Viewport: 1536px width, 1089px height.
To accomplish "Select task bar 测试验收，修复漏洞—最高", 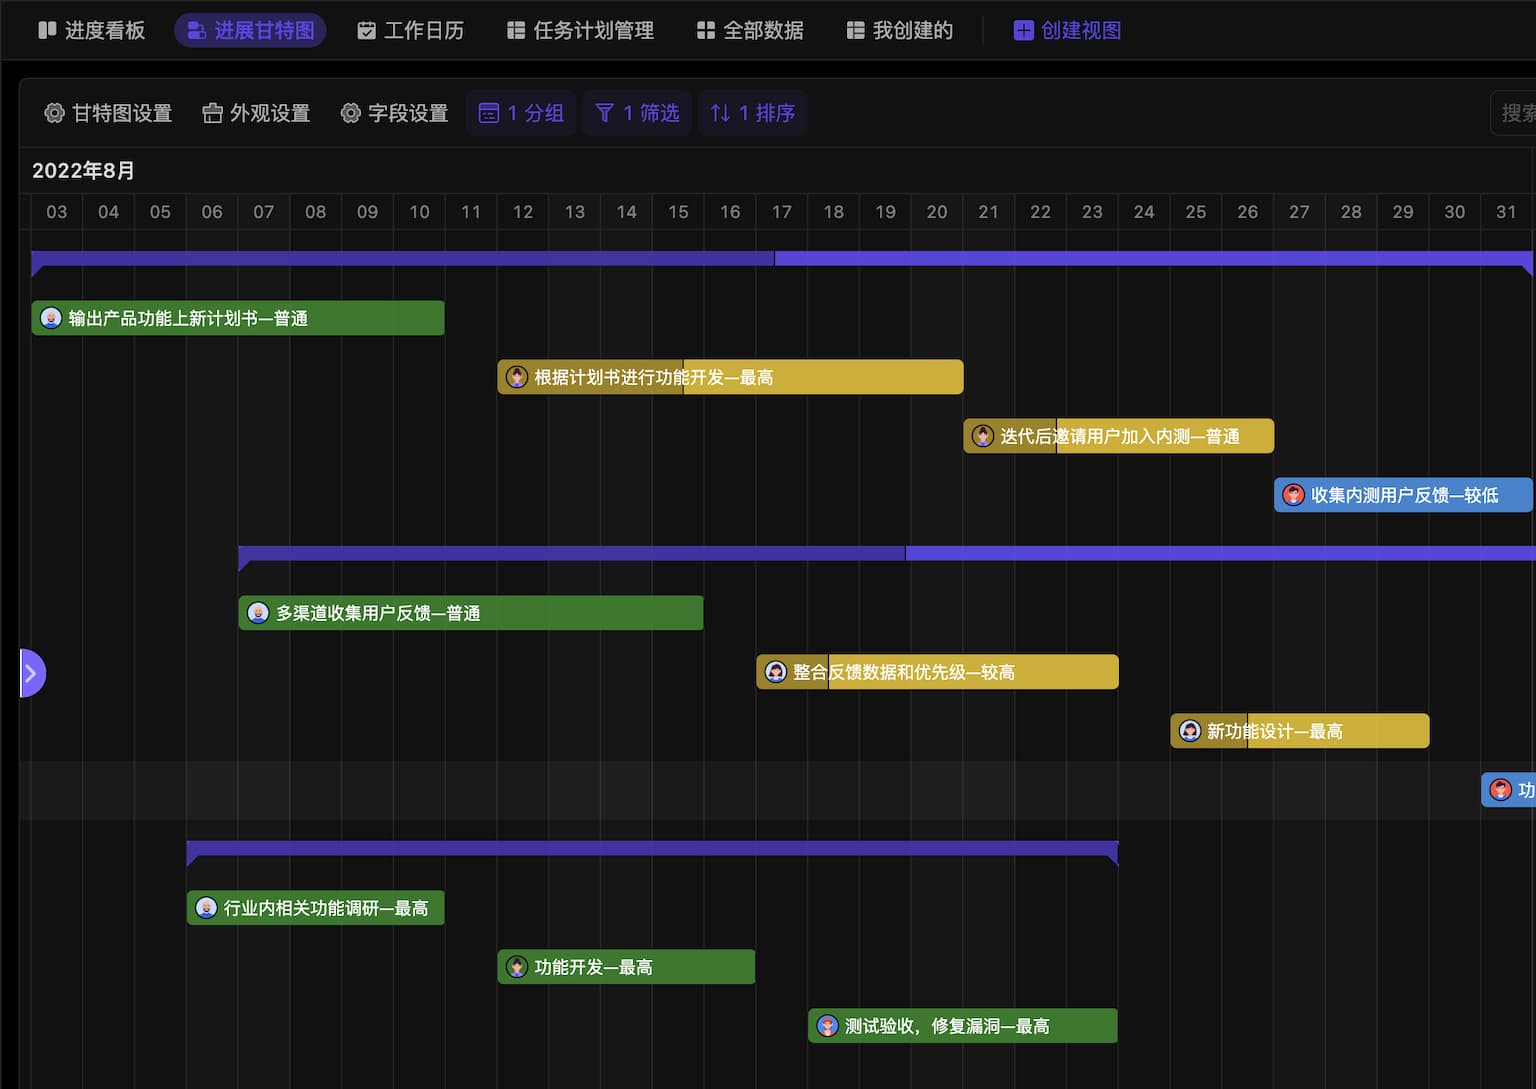I will (963, 1026).
